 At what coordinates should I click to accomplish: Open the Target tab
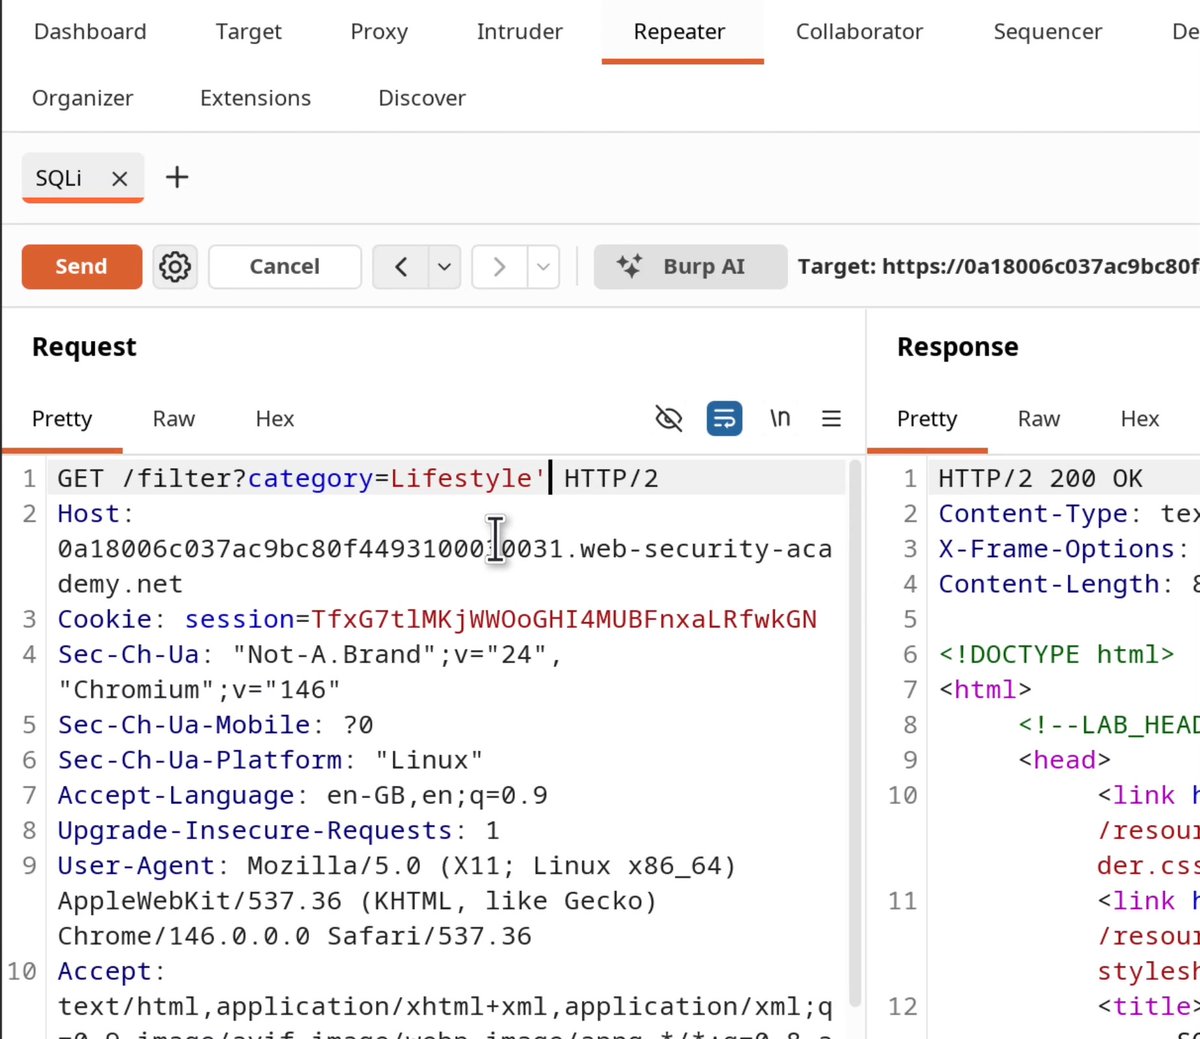pyautogui.click(x=249, y=32)
